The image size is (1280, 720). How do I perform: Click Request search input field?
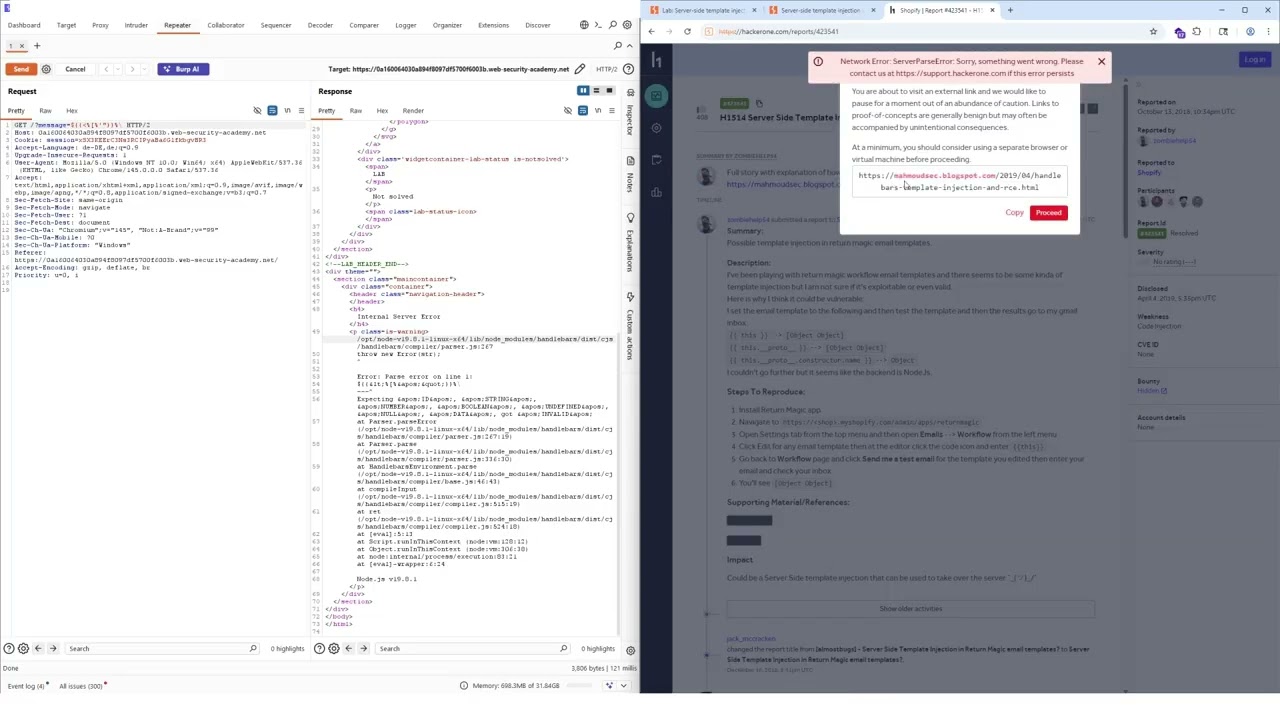coord(161,649)
